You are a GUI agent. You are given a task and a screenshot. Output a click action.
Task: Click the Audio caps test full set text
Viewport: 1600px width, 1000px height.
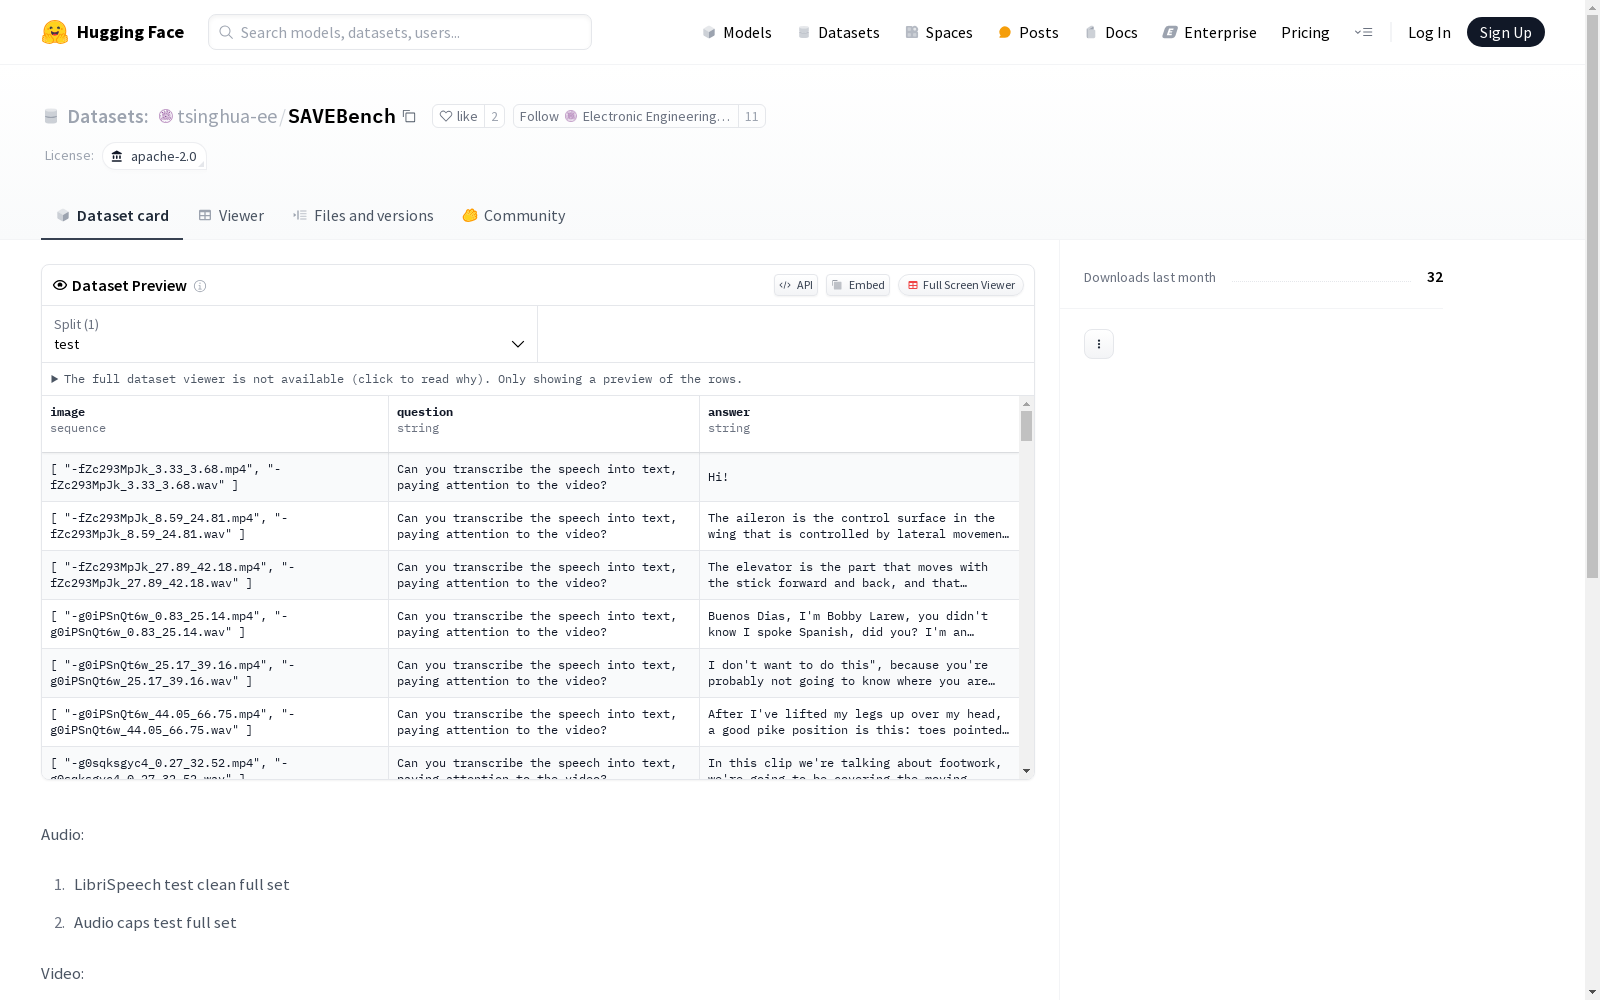pyautogui.click(x=155, y=923)
